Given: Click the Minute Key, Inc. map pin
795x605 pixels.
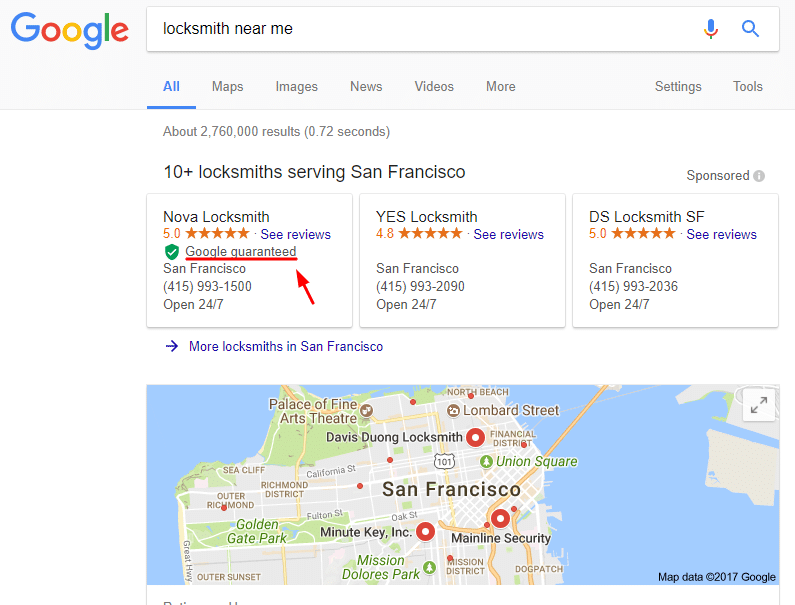Looking at the screenshot, I should (425, 532).
